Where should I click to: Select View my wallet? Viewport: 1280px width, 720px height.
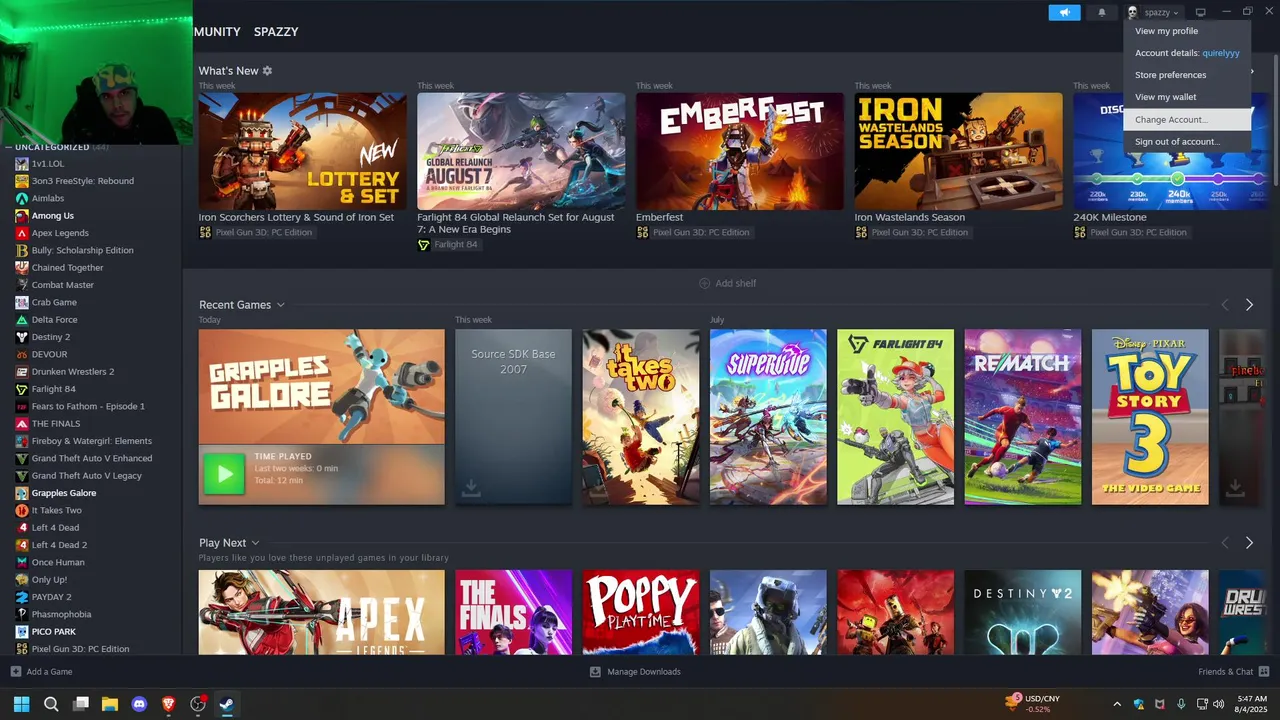pos(1187,97)
